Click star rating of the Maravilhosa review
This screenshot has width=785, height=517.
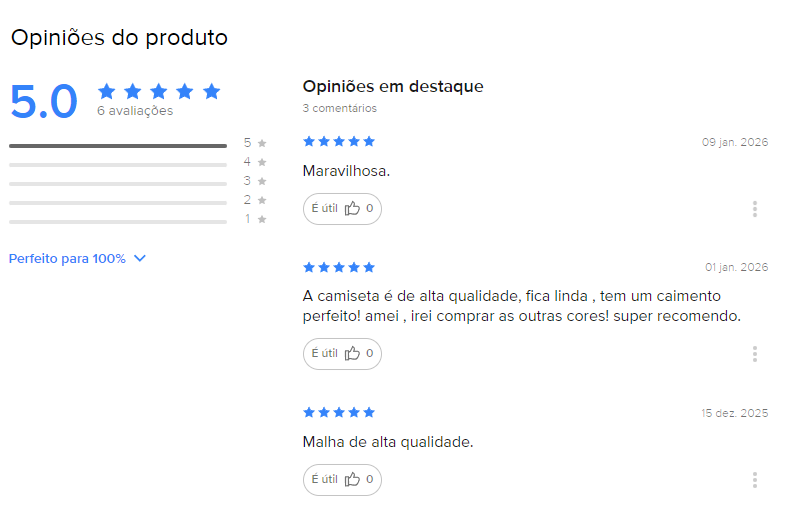point(339,141)
